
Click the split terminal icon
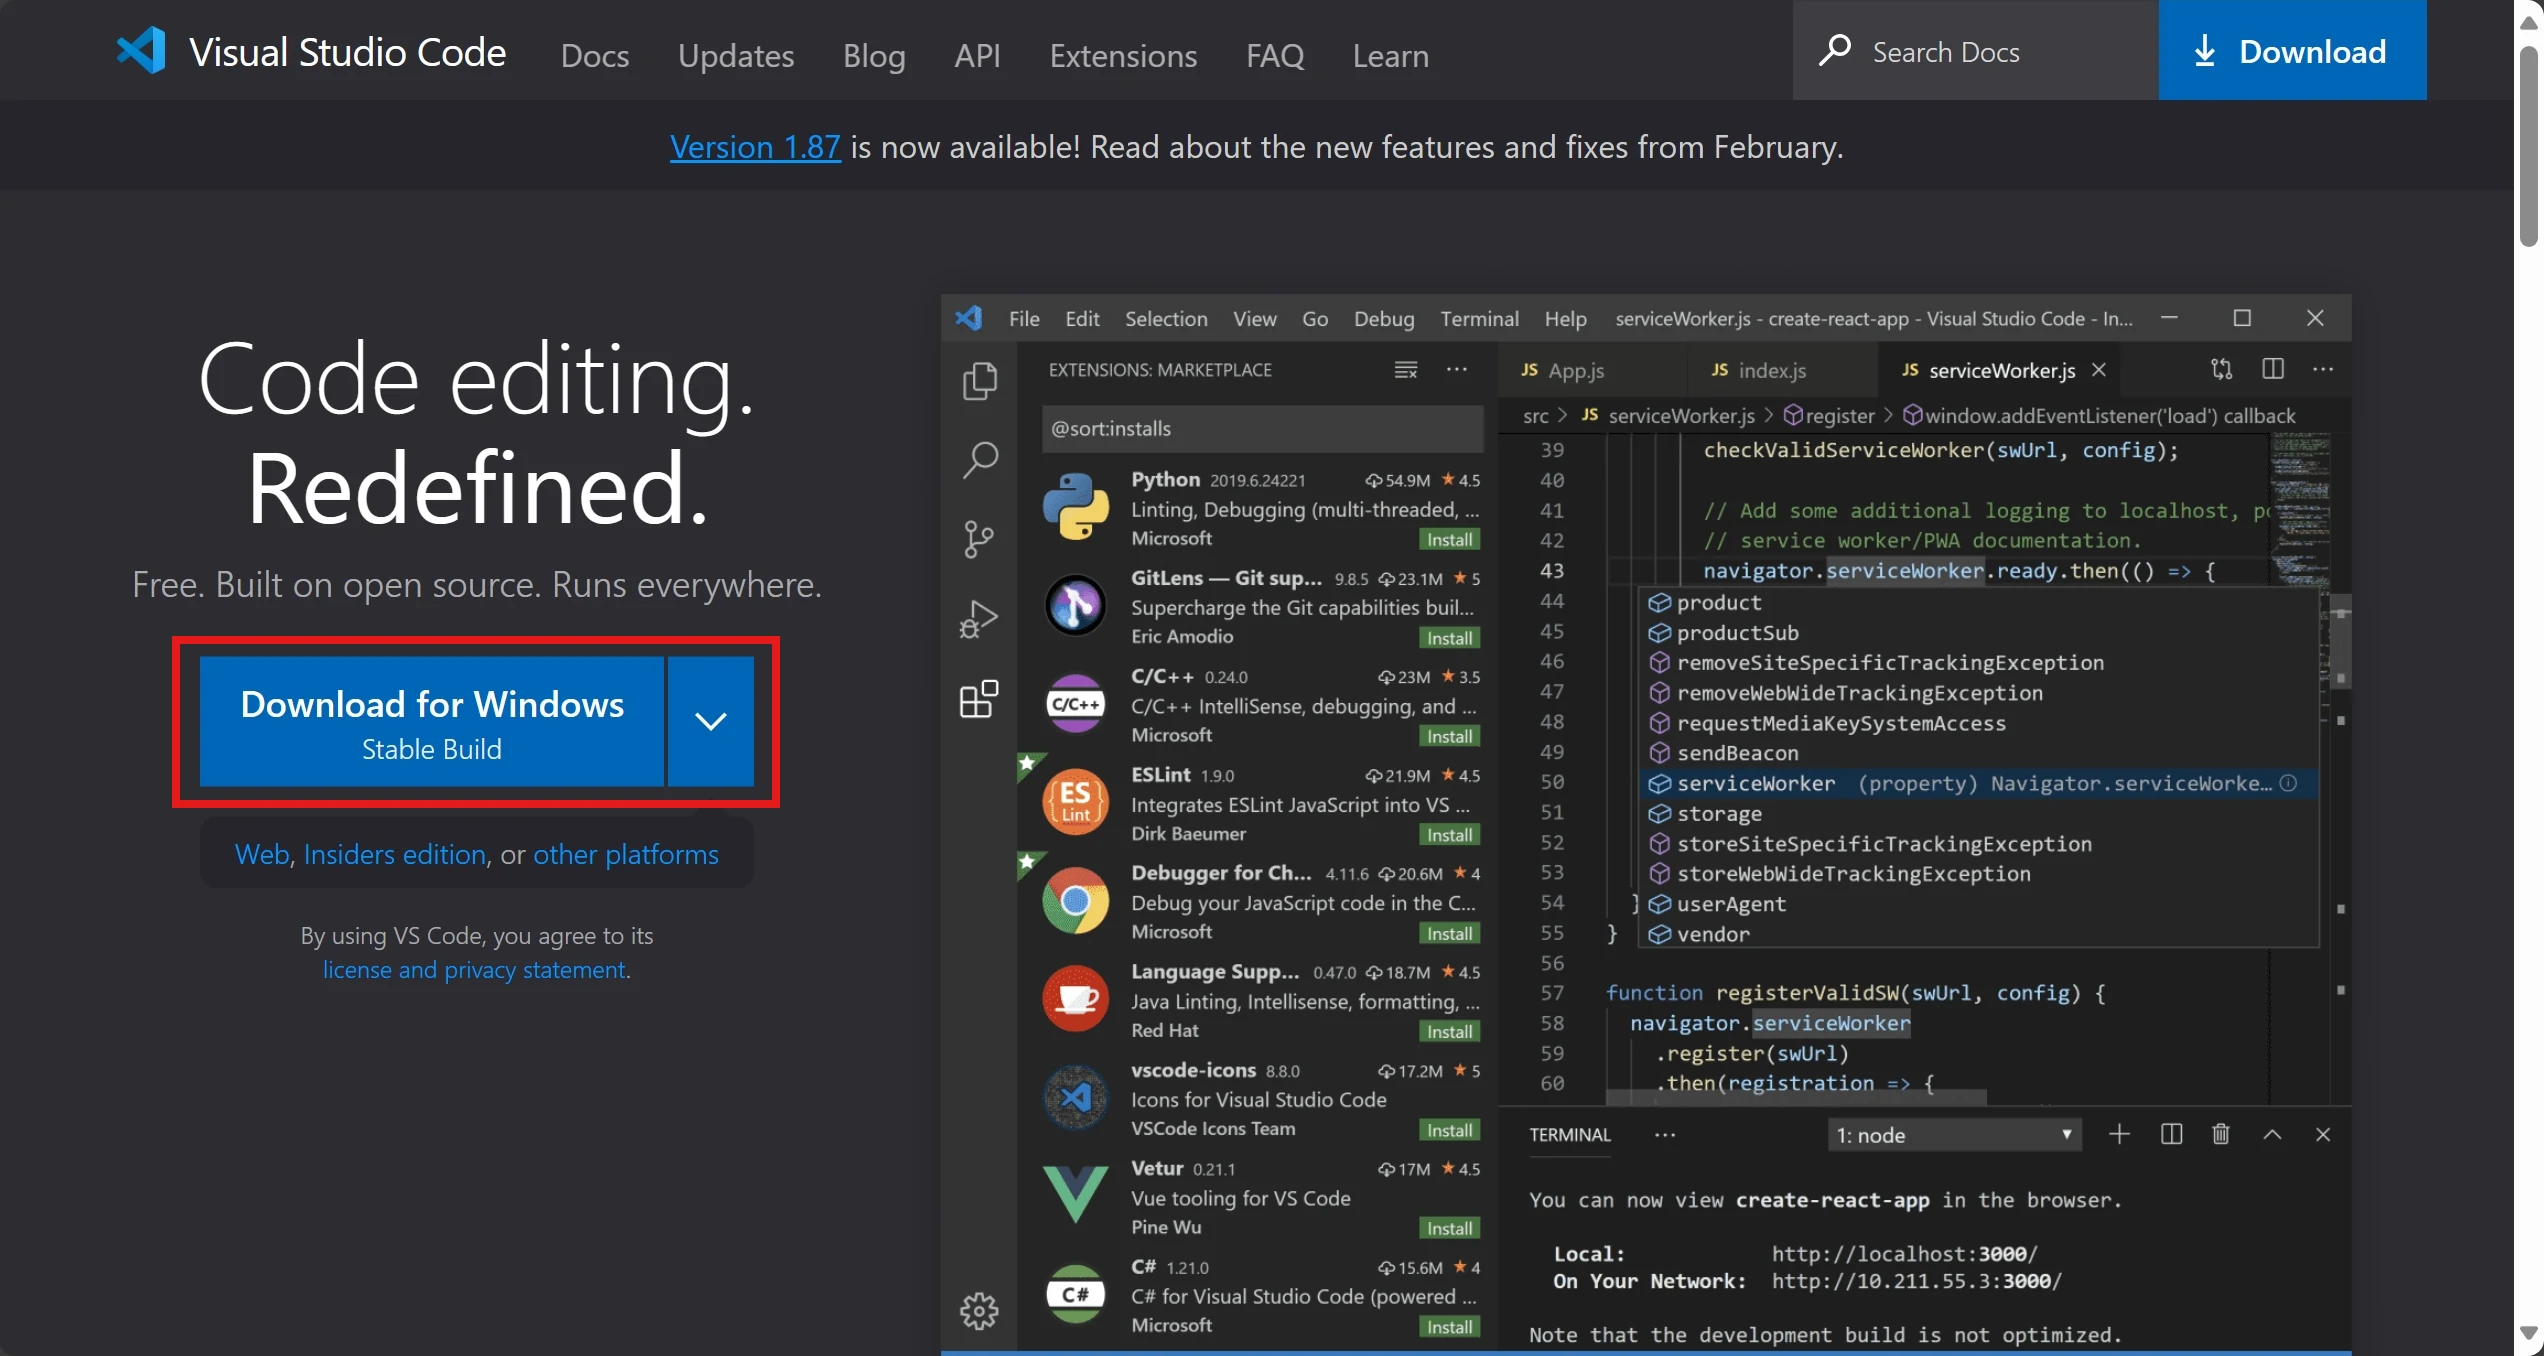2171,1134
